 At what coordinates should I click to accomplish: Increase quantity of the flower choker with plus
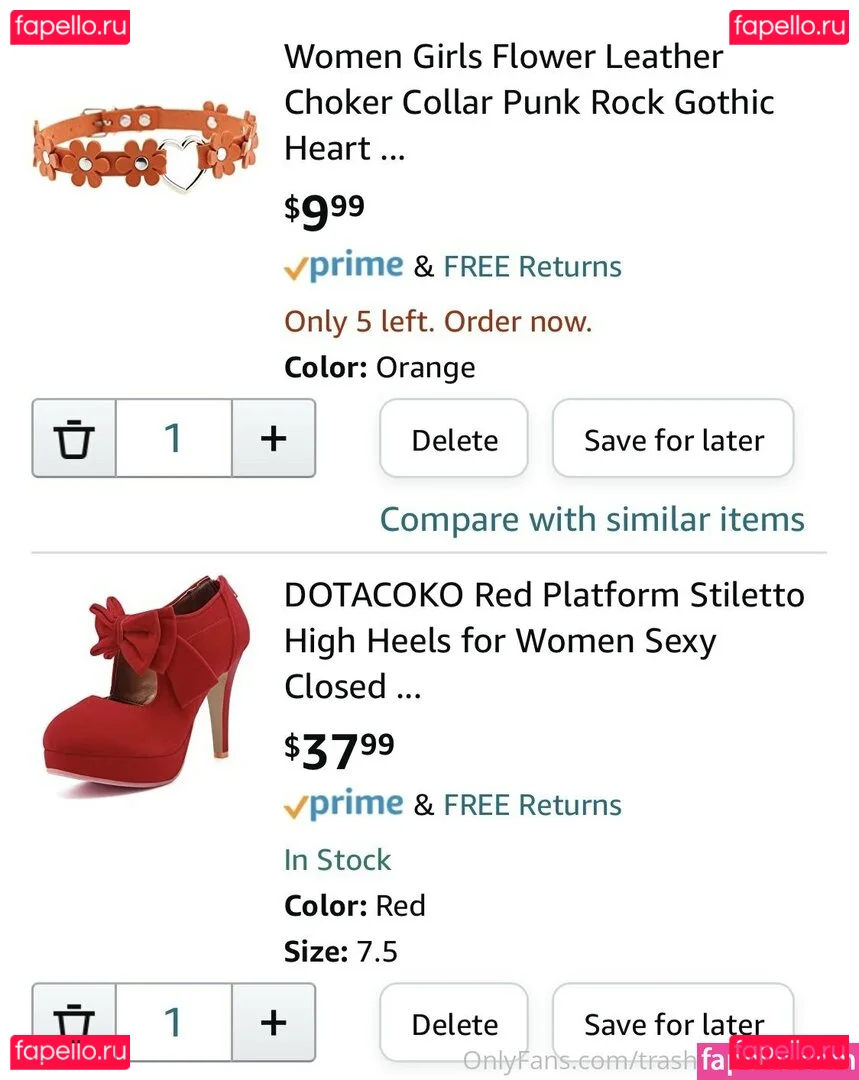pos(273,438)
